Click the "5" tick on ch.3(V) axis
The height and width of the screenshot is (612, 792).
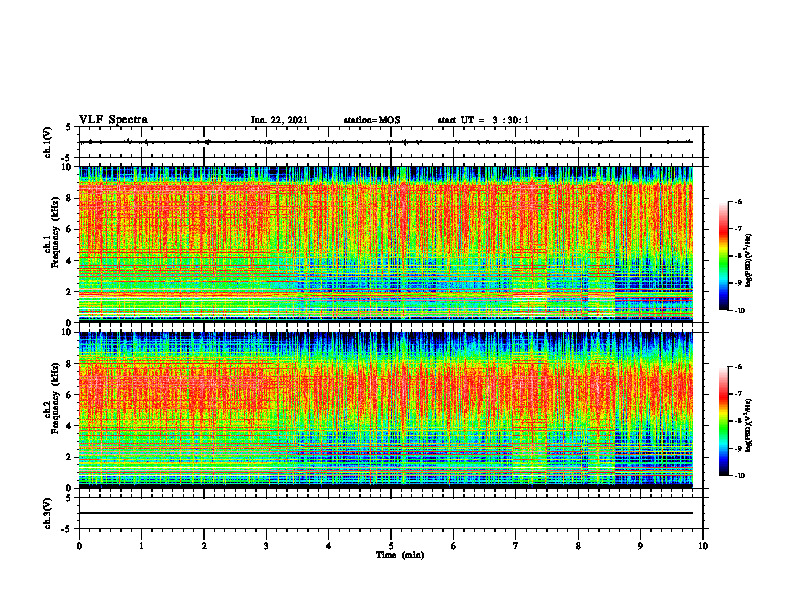point(69,498)
